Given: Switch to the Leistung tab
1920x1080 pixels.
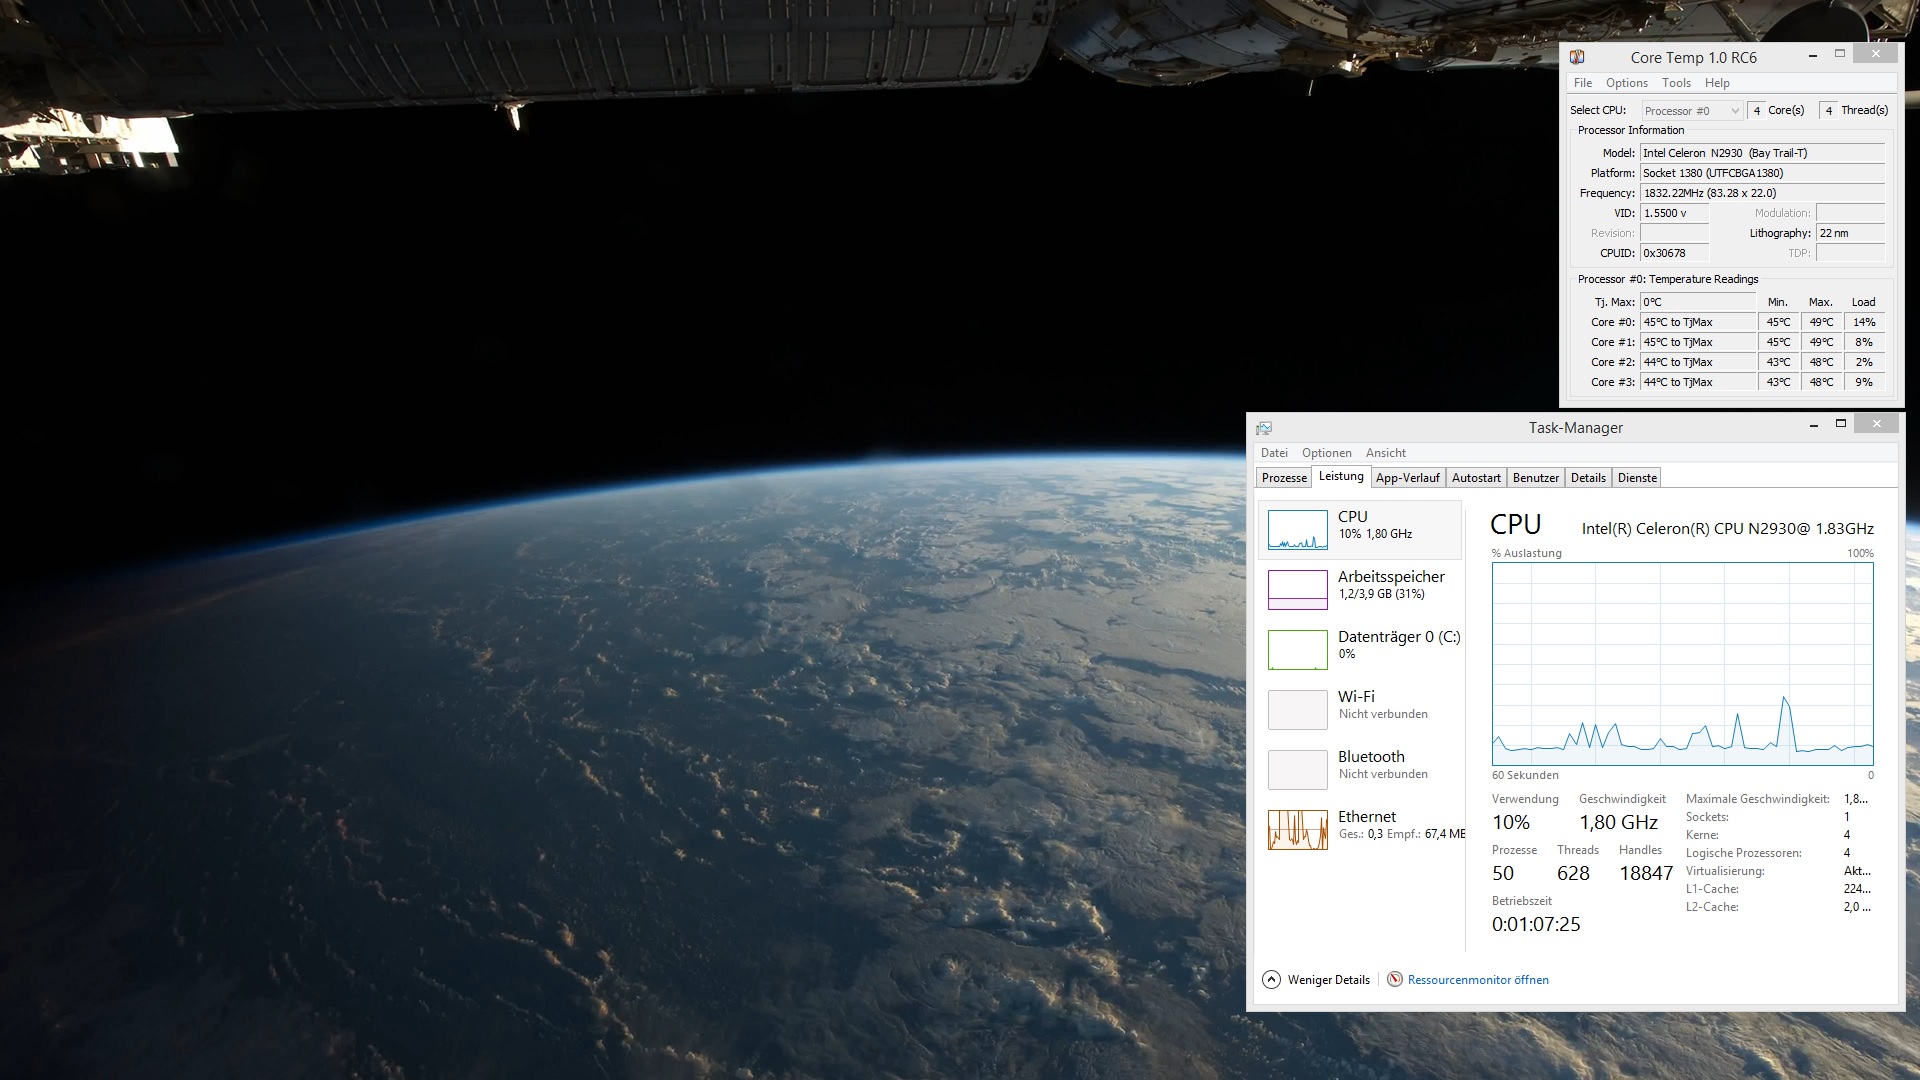Looking at the screenshot, I should click(1341, 476).
